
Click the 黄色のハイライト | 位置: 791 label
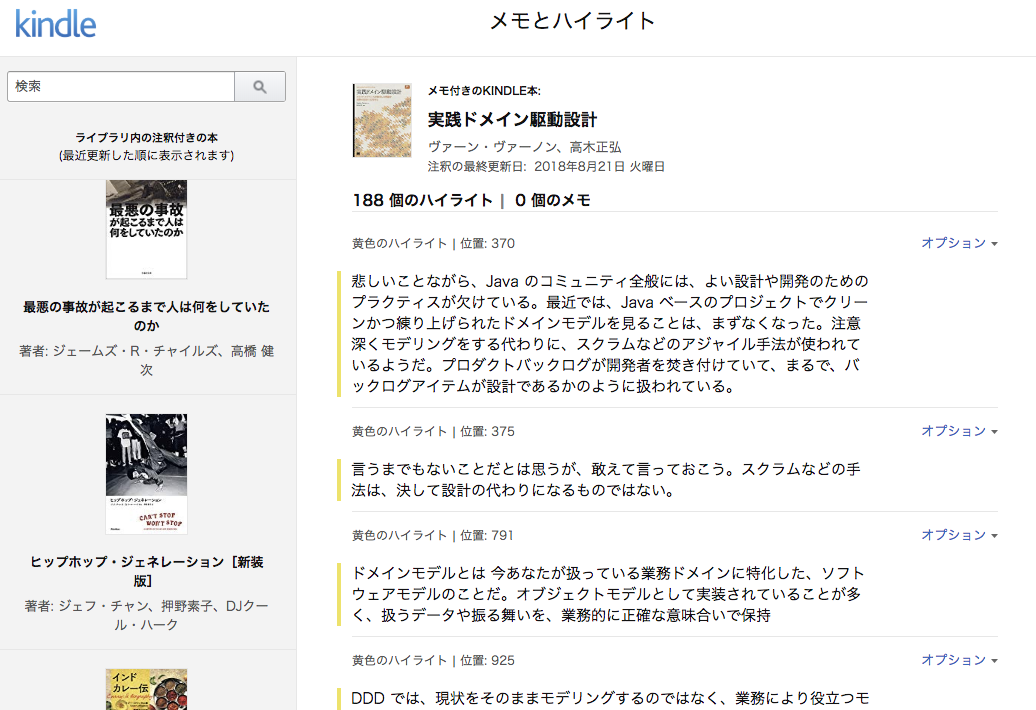pyautogui.click(x=433, y=535)
